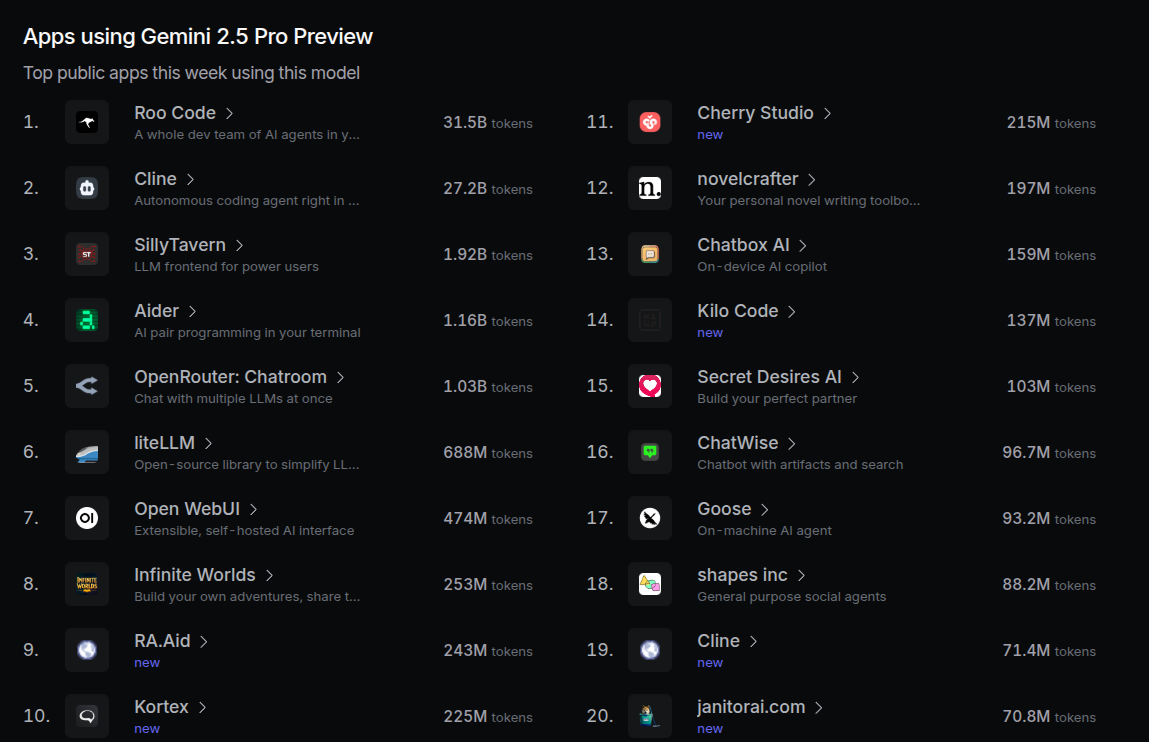Screen dimensions: 1149x742
Task: Click the Secret Desires AI heart icon
Action: (650, 386)
